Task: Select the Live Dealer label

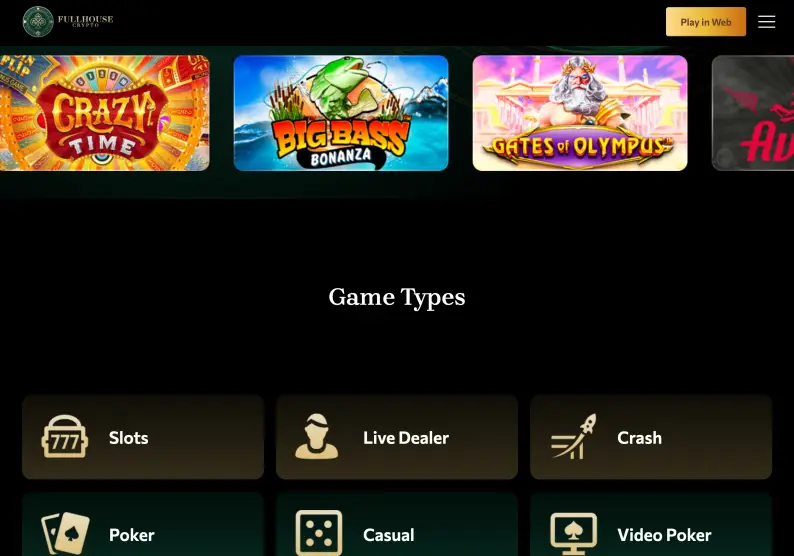Action: [x=406, y=438]
